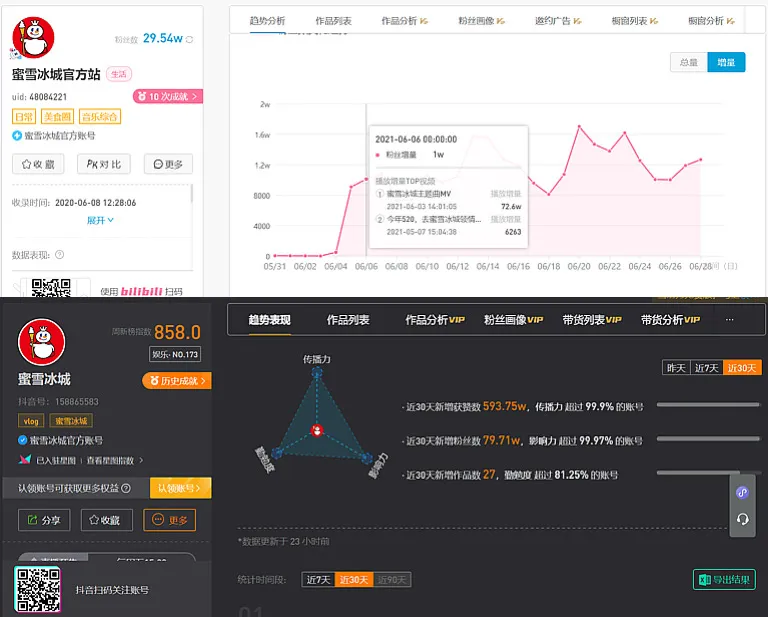Toggle chart to 增量 mode
The width and height of the screenshot is (768, 617).
click(x=726, y=62)
